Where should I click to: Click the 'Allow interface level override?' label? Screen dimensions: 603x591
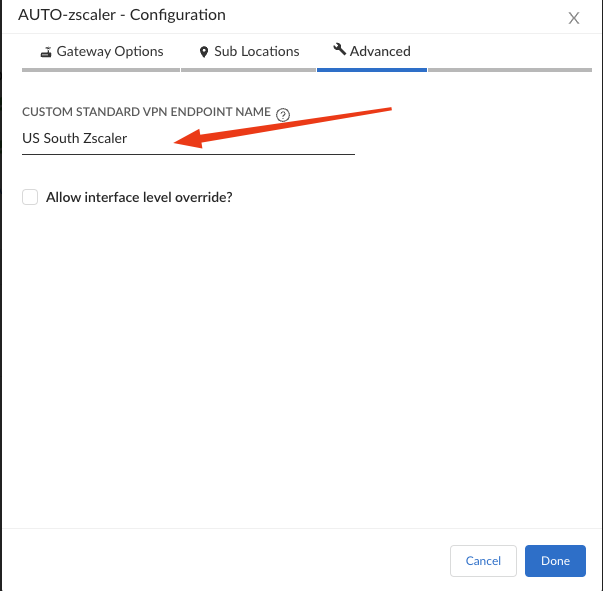click(139, 198)
